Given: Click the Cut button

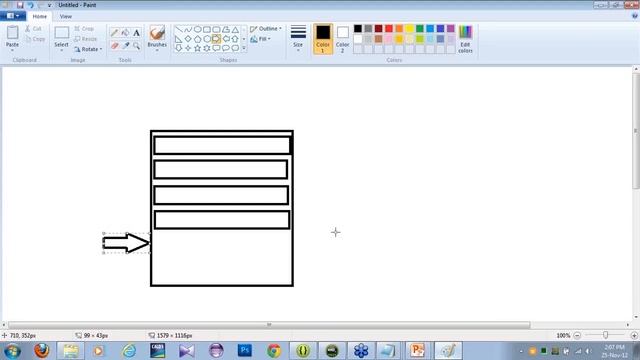Looking at the screenshot, I should (33, 29).
